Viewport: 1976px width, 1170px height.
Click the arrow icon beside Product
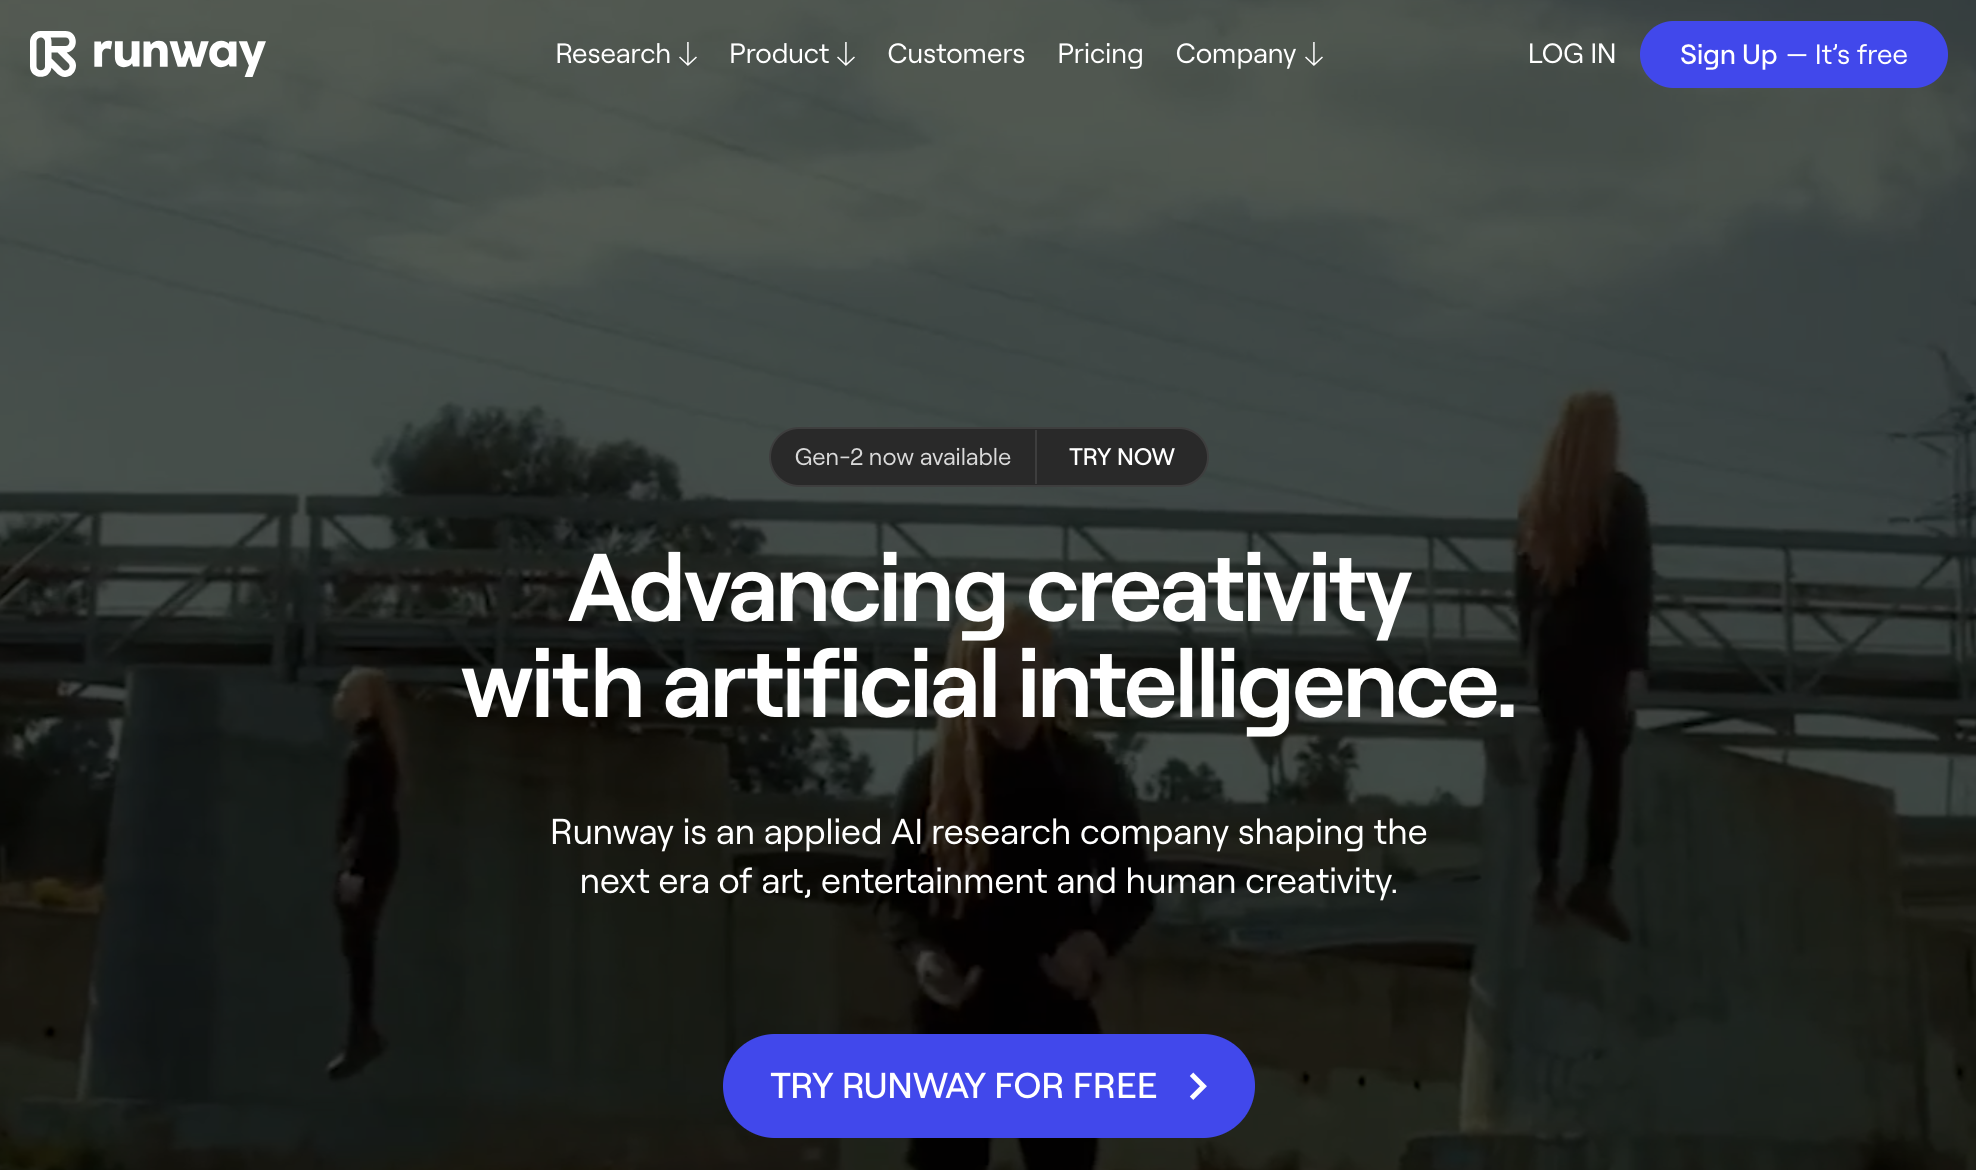point(846,55)
